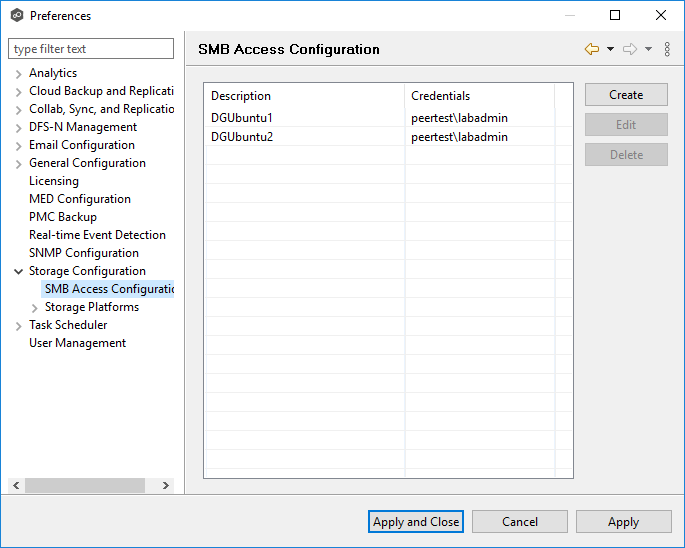Screen dimensions: 685x548
Task: Expand the Analytics tree node
Action: [x=19, y=73]
